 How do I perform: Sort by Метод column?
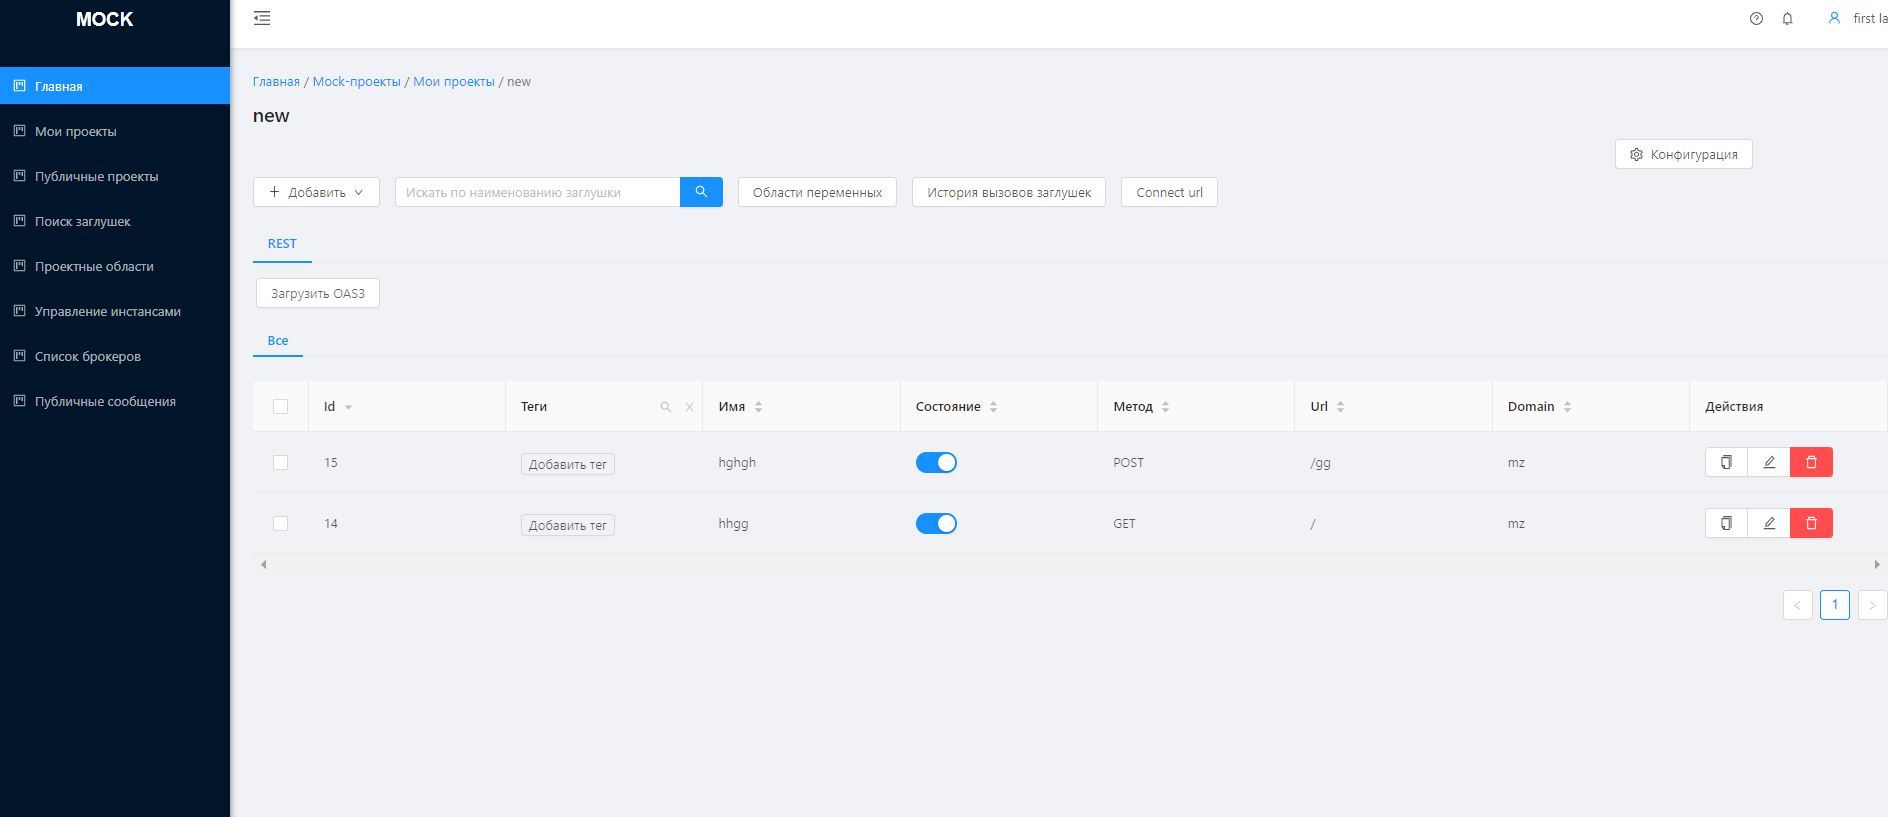click(1165, 407)
